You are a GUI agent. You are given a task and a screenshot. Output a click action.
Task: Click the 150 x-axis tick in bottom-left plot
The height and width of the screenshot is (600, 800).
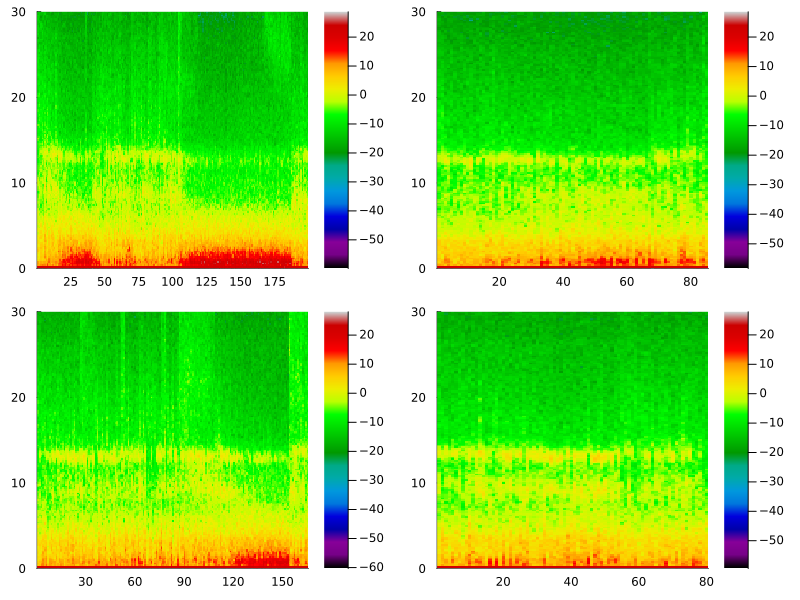pos(282,582)
